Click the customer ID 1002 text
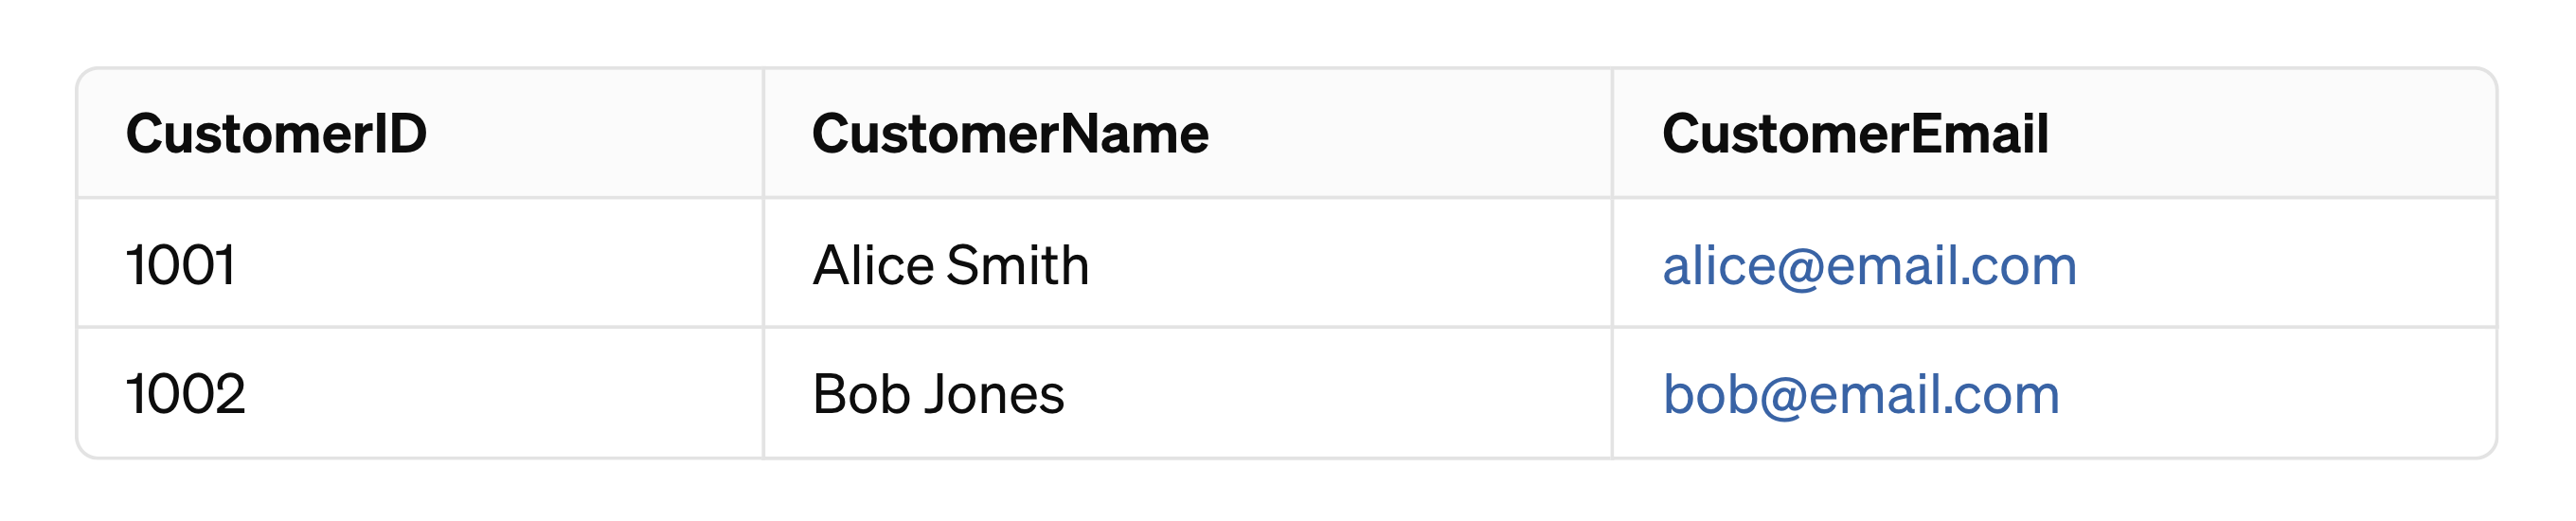This screenshot has height=521, width=2576. [x=185, y=394]
